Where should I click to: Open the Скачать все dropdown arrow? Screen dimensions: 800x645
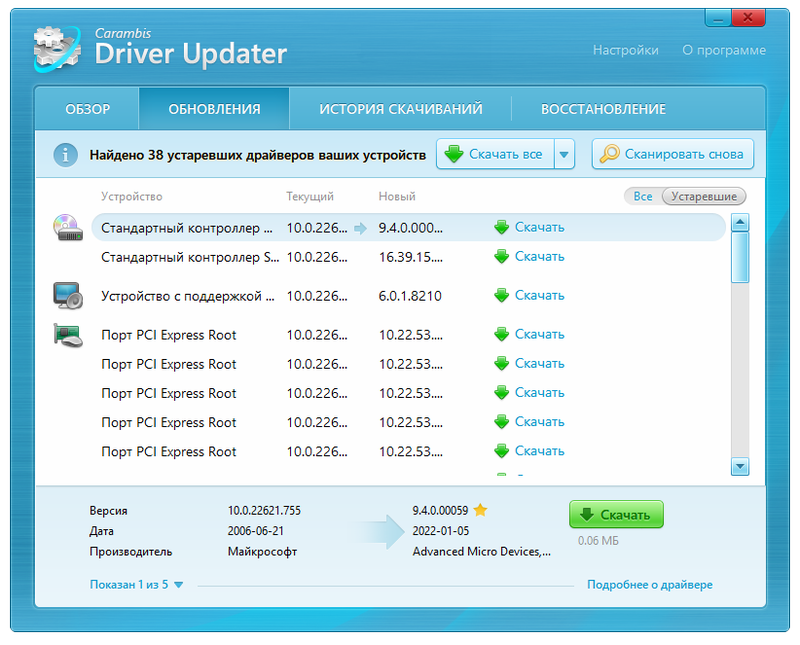pos(564,154)
